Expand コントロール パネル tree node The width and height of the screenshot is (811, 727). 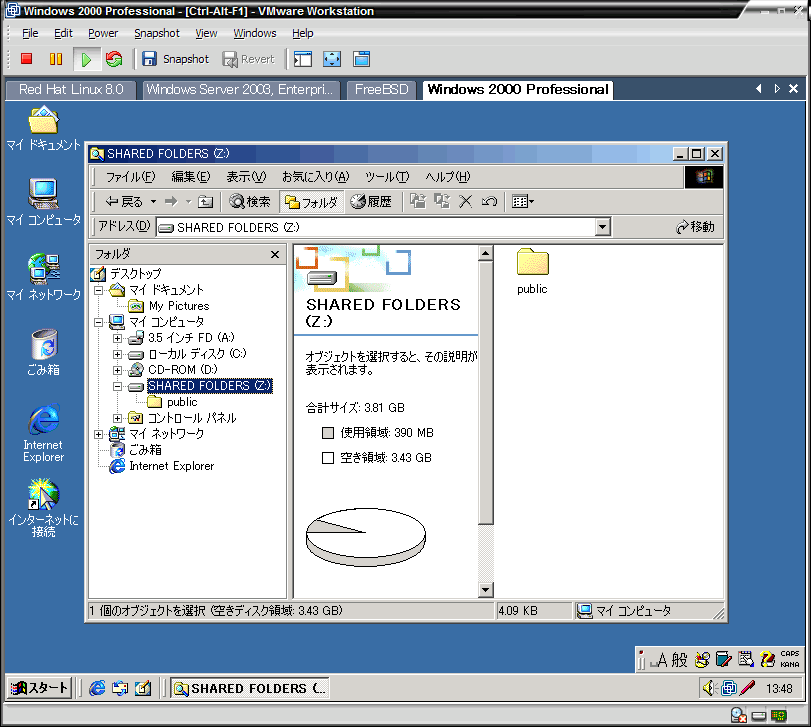117,418
